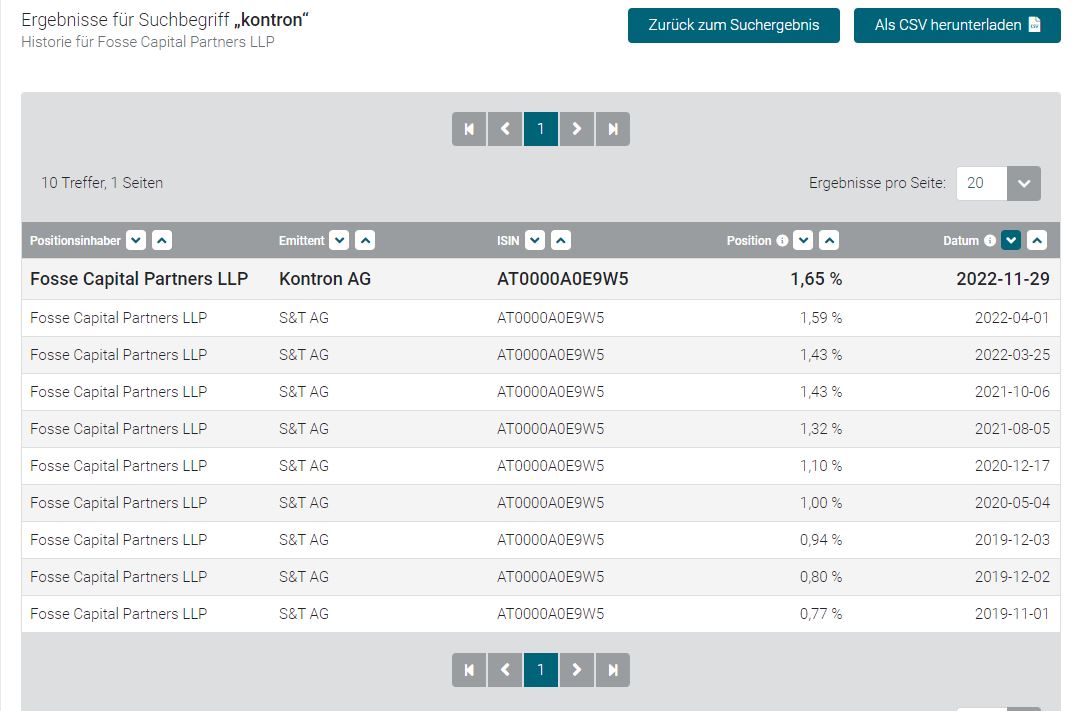Click date 2022-04-01
Viewport: 1076px width, 711px height.
click(1012, 318)
